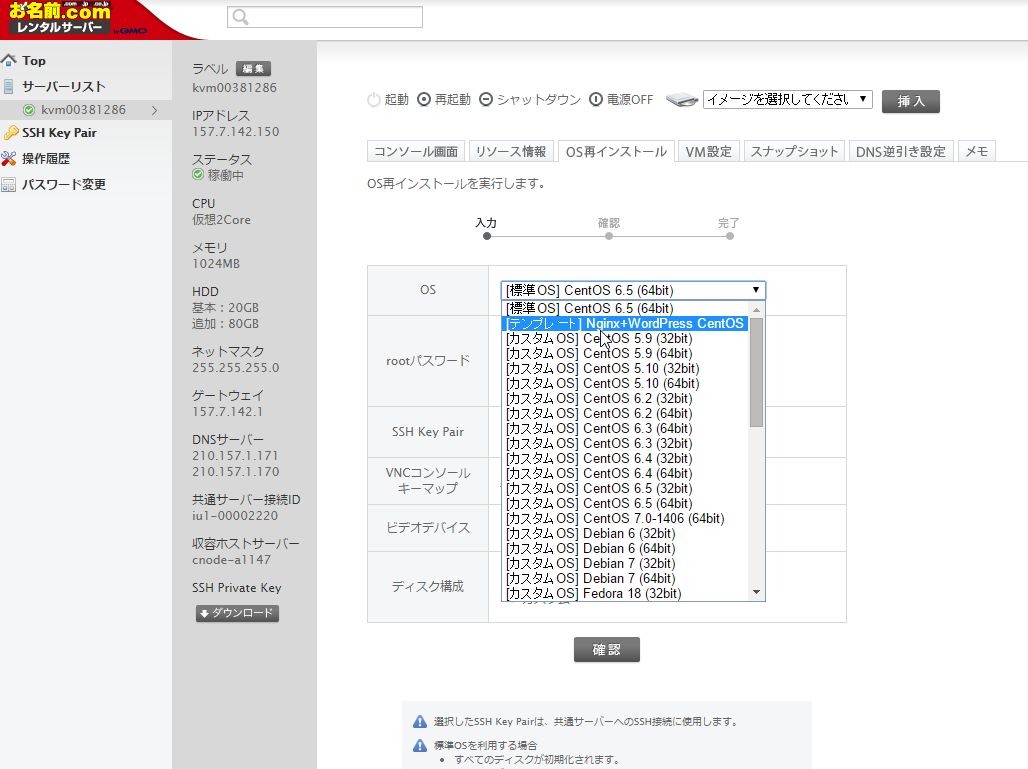Click the IP address 157.7.142.150
The width and height of the screenshot is (1028, 769).
pyautogui.click(x=235, y=132)
